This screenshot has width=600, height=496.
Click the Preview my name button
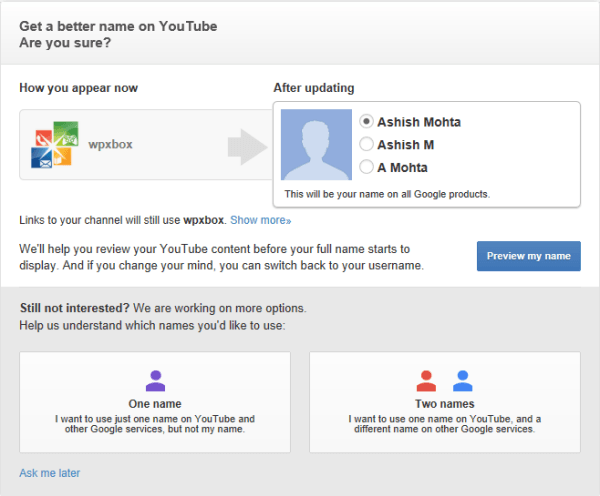pyautogui.click(x=528, y=256)
